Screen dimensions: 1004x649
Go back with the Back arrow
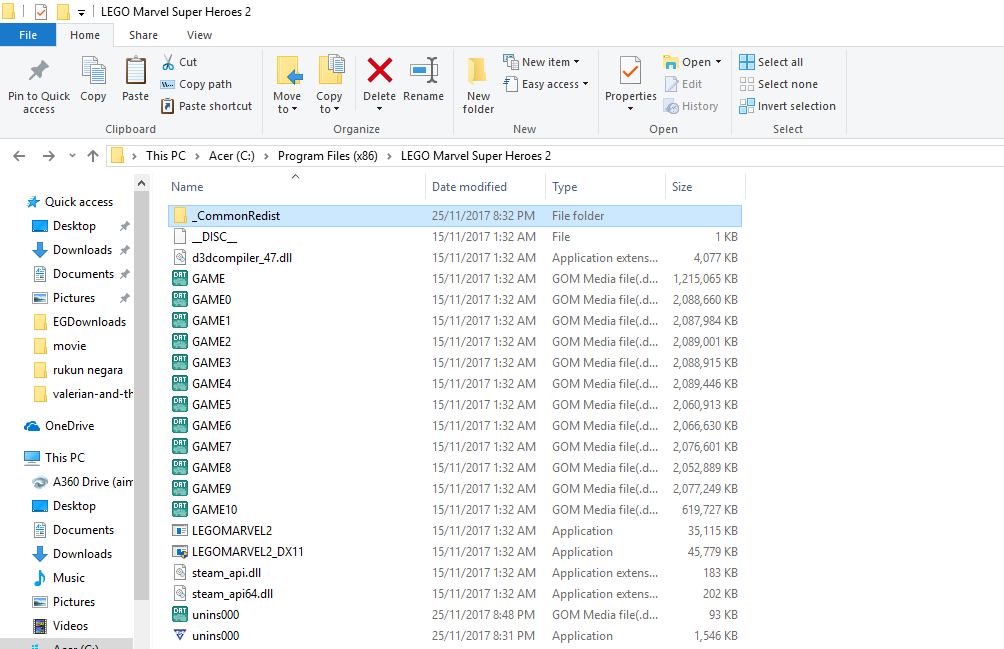tap(19, 156)
